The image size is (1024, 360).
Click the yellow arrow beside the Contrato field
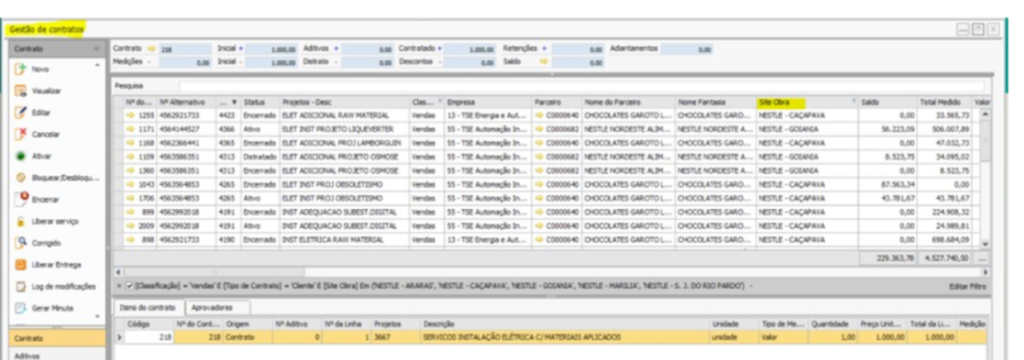[x=152, y=49]
